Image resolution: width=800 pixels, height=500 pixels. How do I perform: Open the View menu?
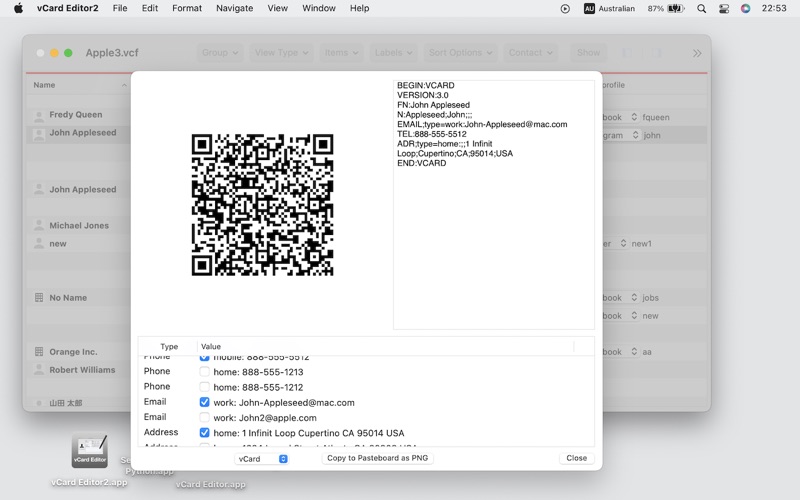click(278, 8)
